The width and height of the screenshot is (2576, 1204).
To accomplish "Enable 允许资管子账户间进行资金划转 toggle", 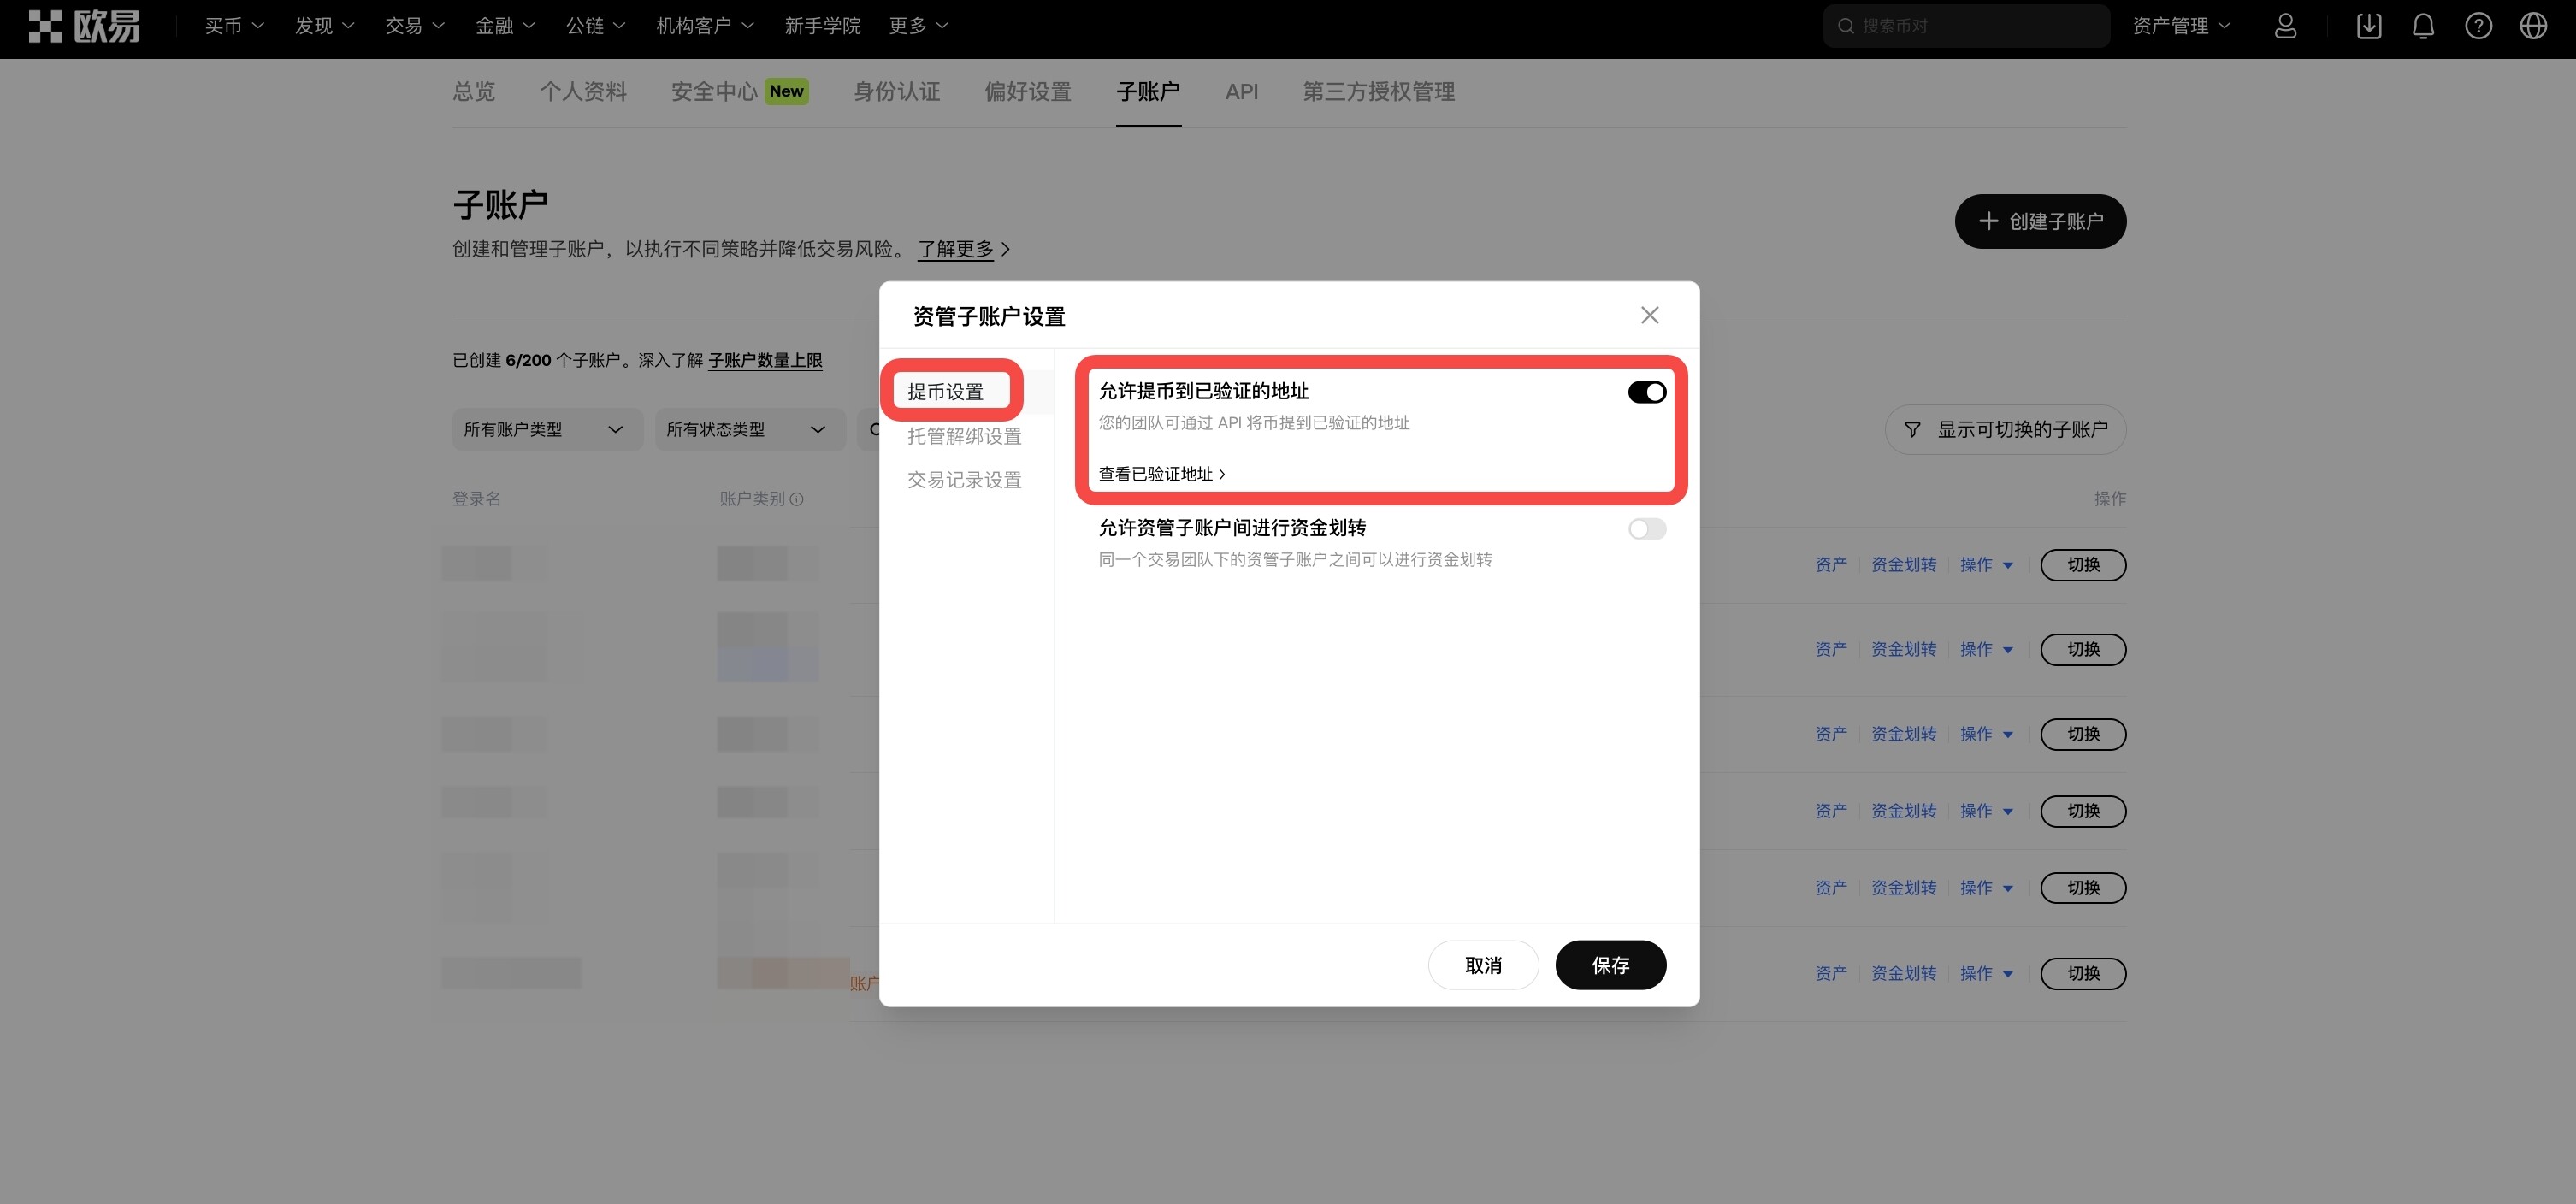I will coord(1646,529).
